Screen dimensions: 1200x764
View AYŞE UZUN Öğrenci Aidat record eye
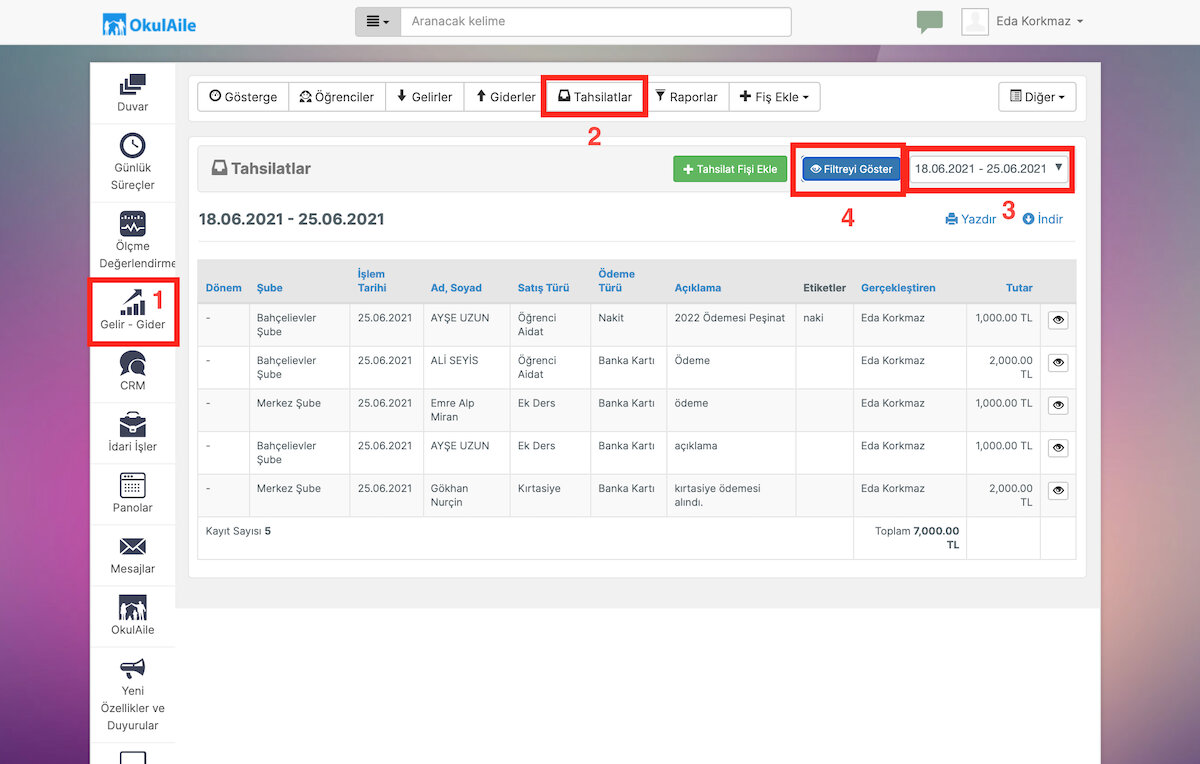[x=1058, y=320]
